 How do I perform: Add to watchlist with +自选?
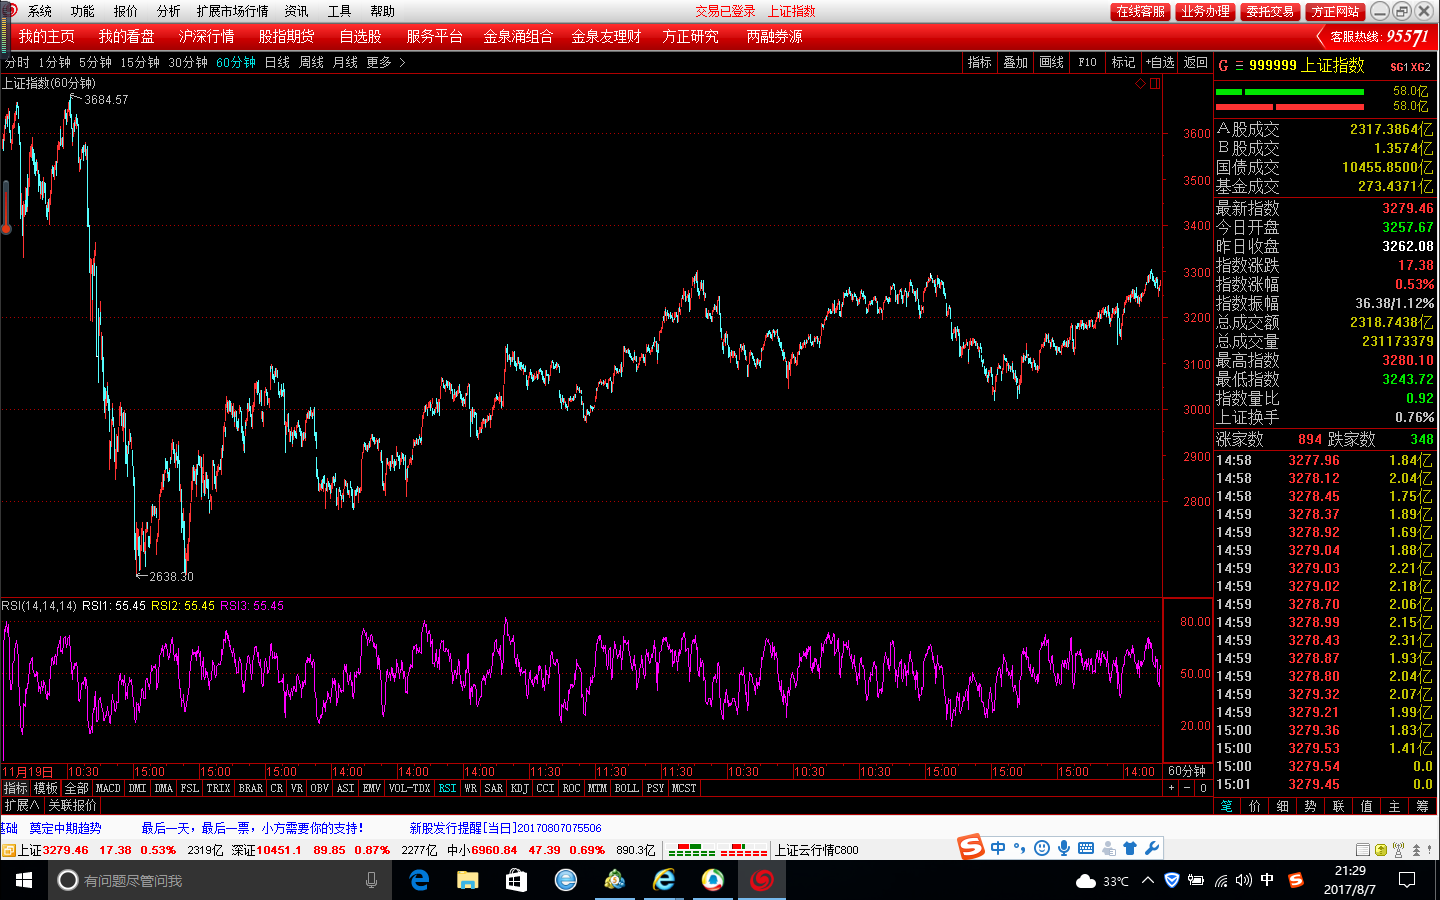coord(1160,62)
